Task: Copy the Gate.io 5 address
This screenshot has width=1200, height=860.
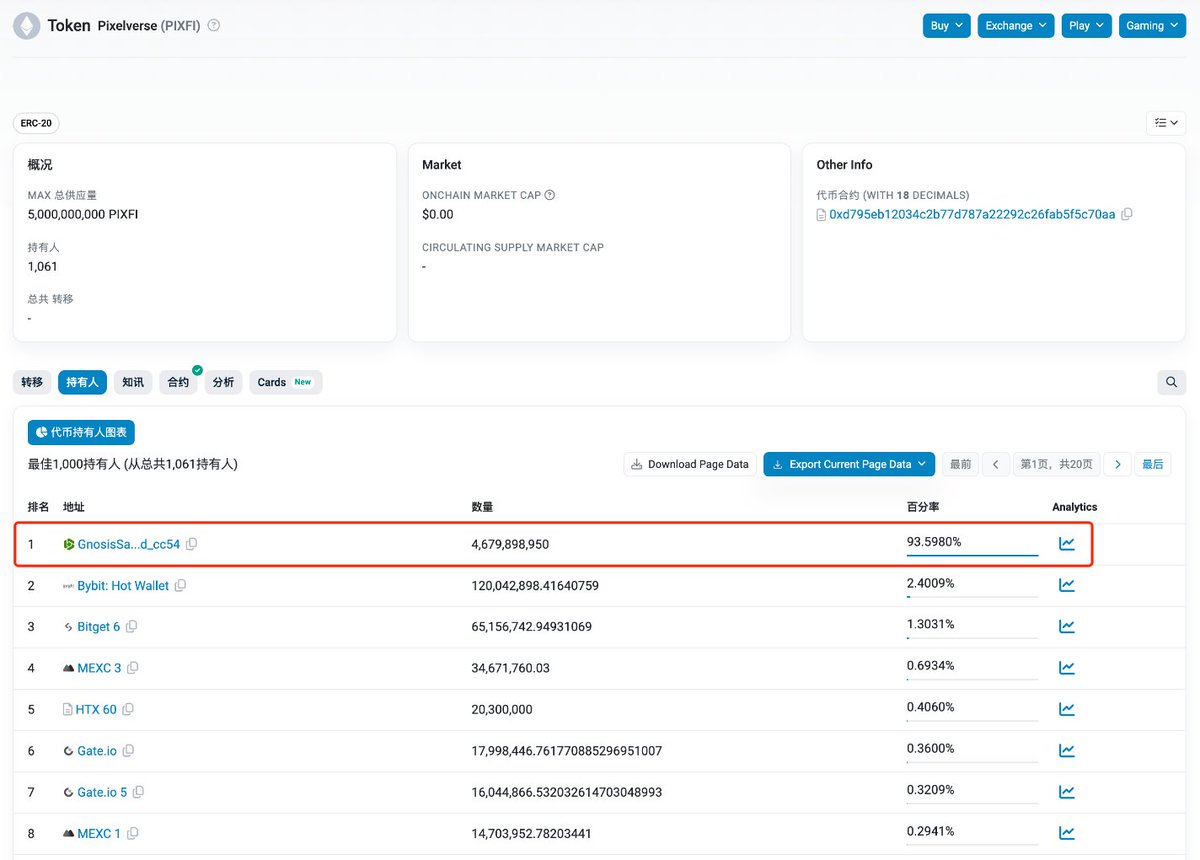Action: [139, 792]
